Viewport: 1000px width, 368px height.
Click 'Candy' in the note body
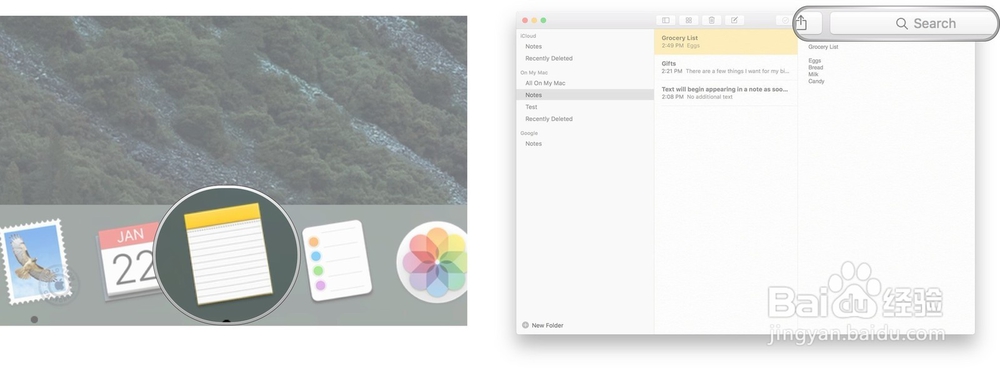pos(816,82)
